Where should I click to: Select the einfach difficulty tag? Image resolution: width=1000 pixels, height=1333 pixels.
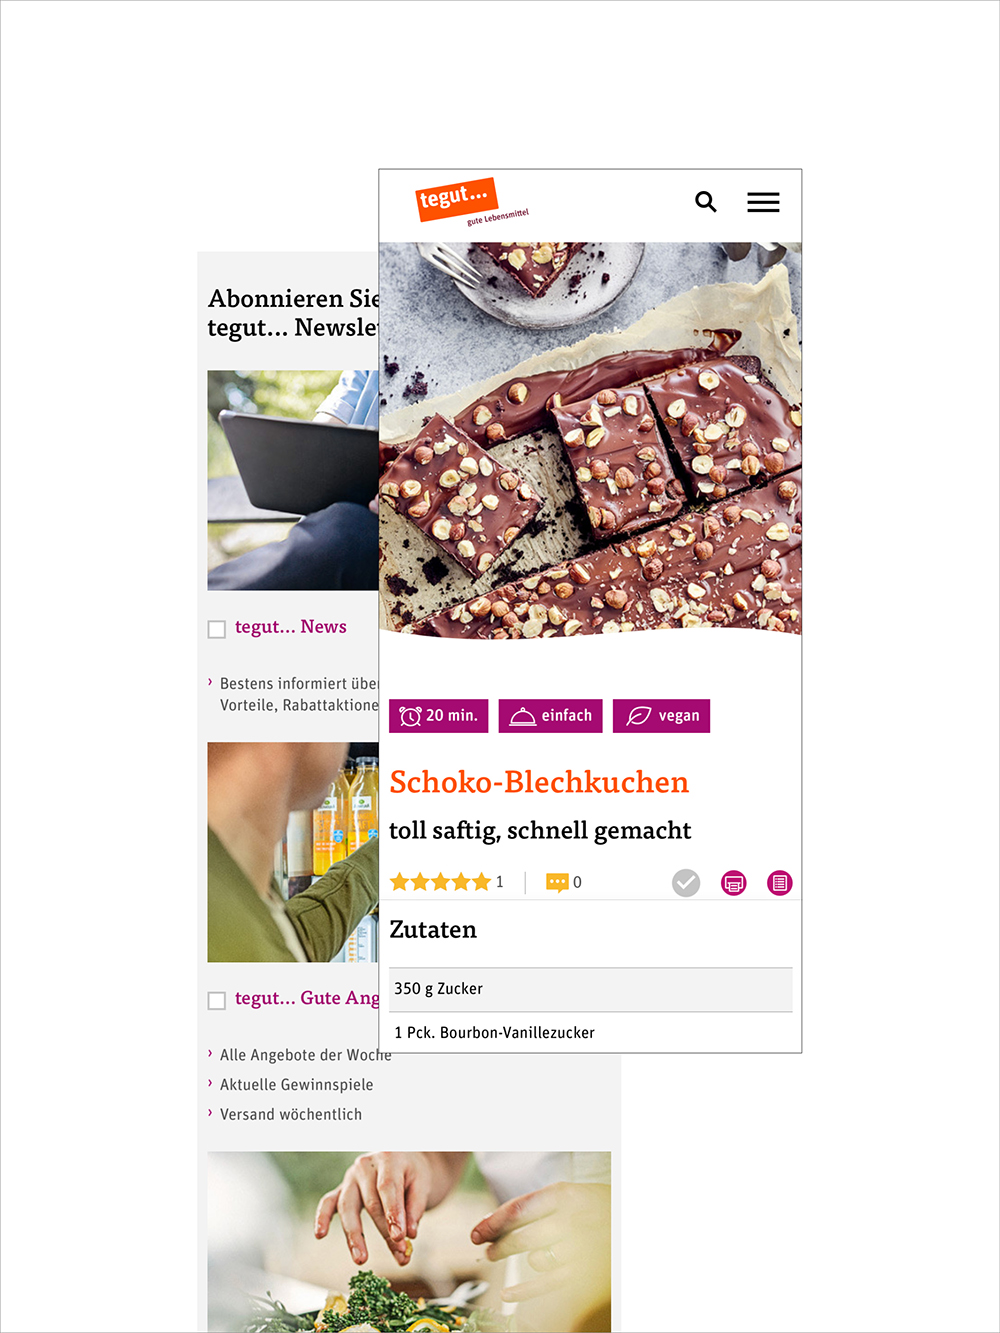(x=551, y=716)
